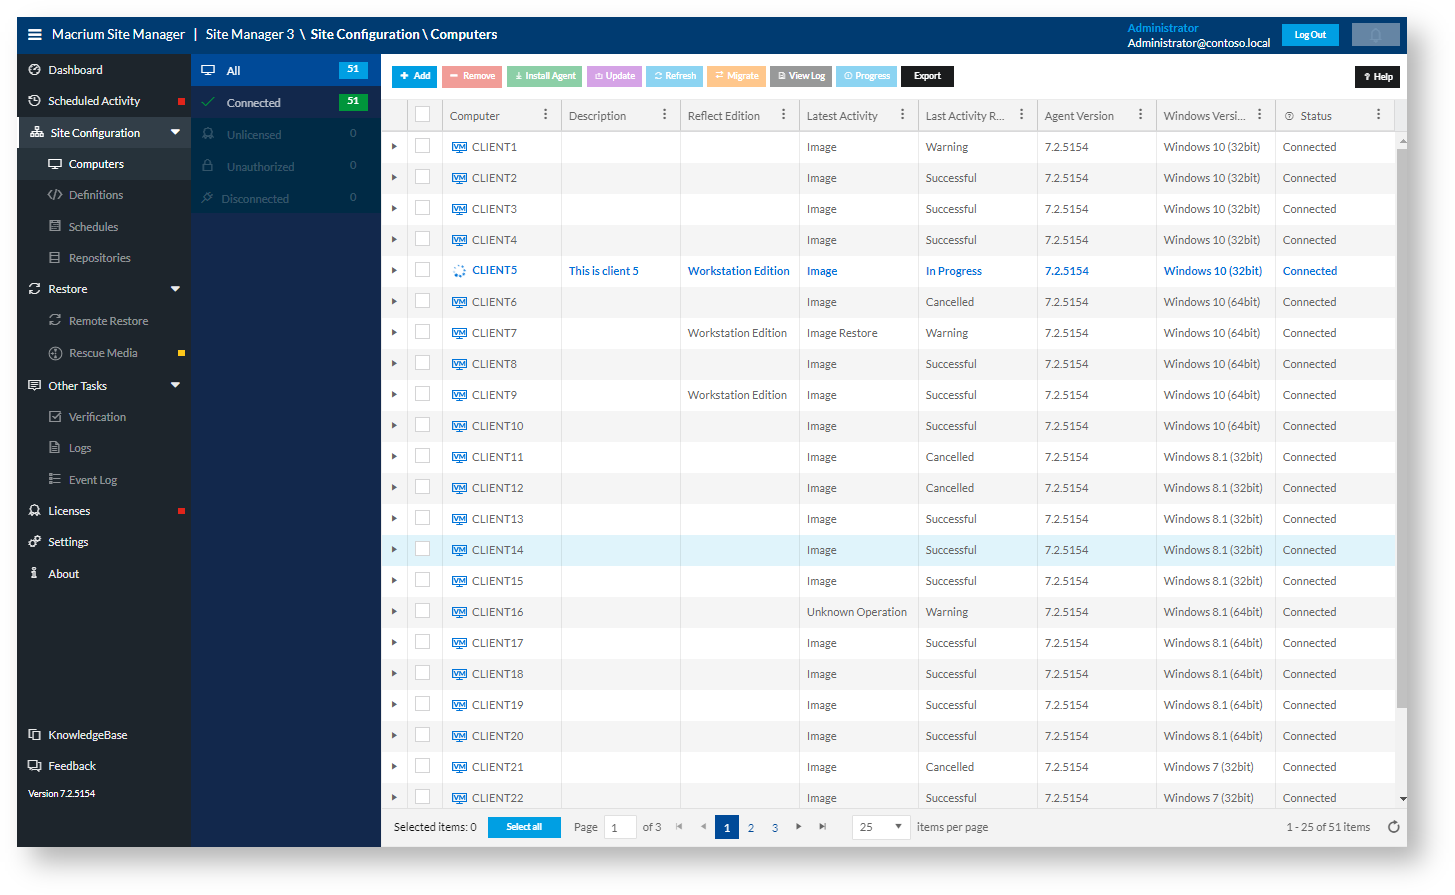The width and height of the screenshot is (1455, 895).
Task: Collapse the Site Configuration section
Action: 176,132
